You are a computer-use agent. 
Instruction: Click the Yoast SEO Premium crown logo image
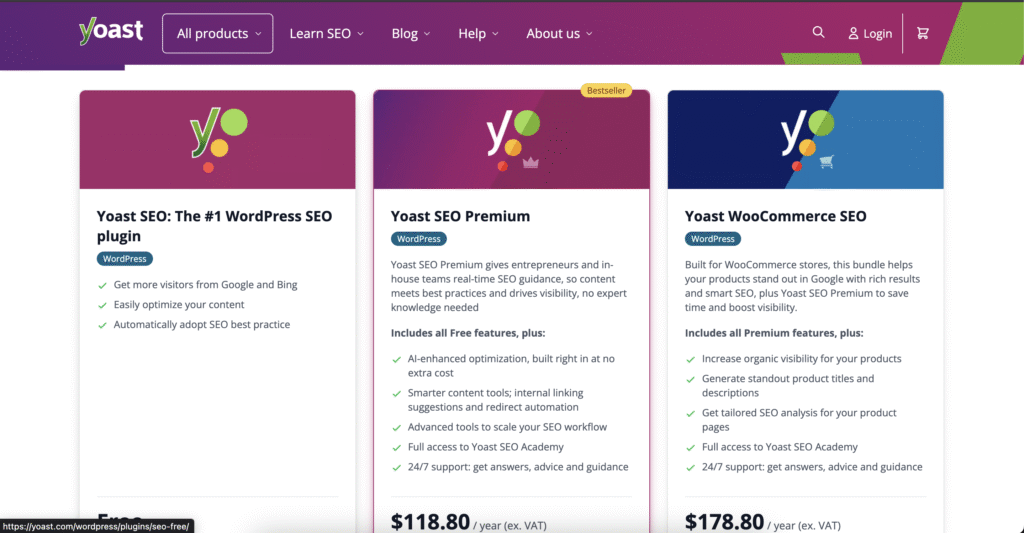tap(511, 140)
